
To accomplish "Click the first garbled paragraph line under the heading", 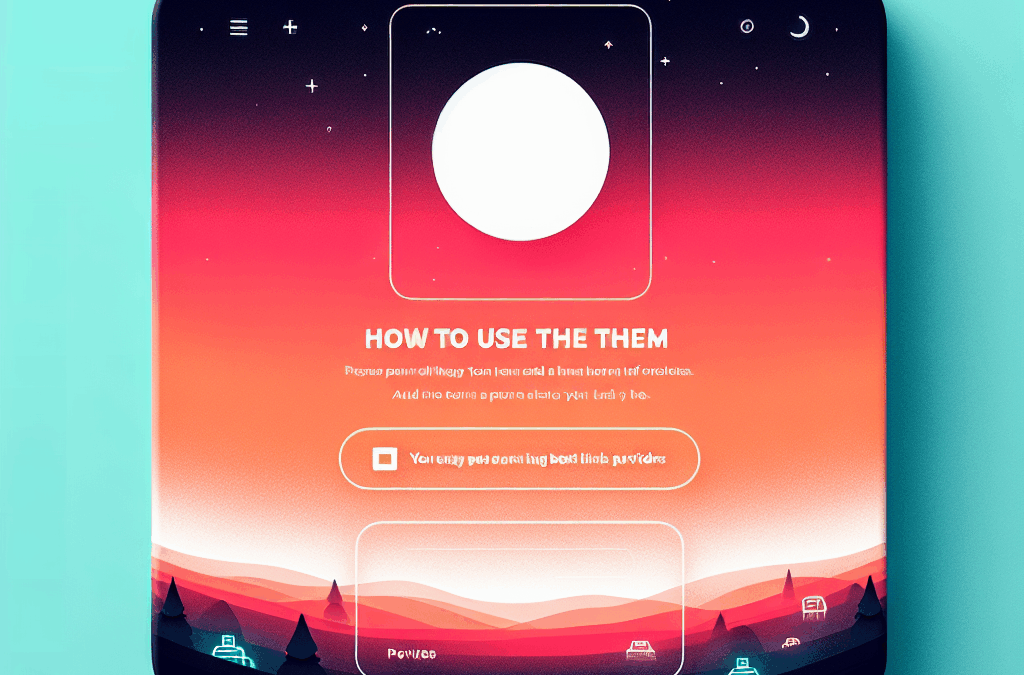I will click(519, 371).
